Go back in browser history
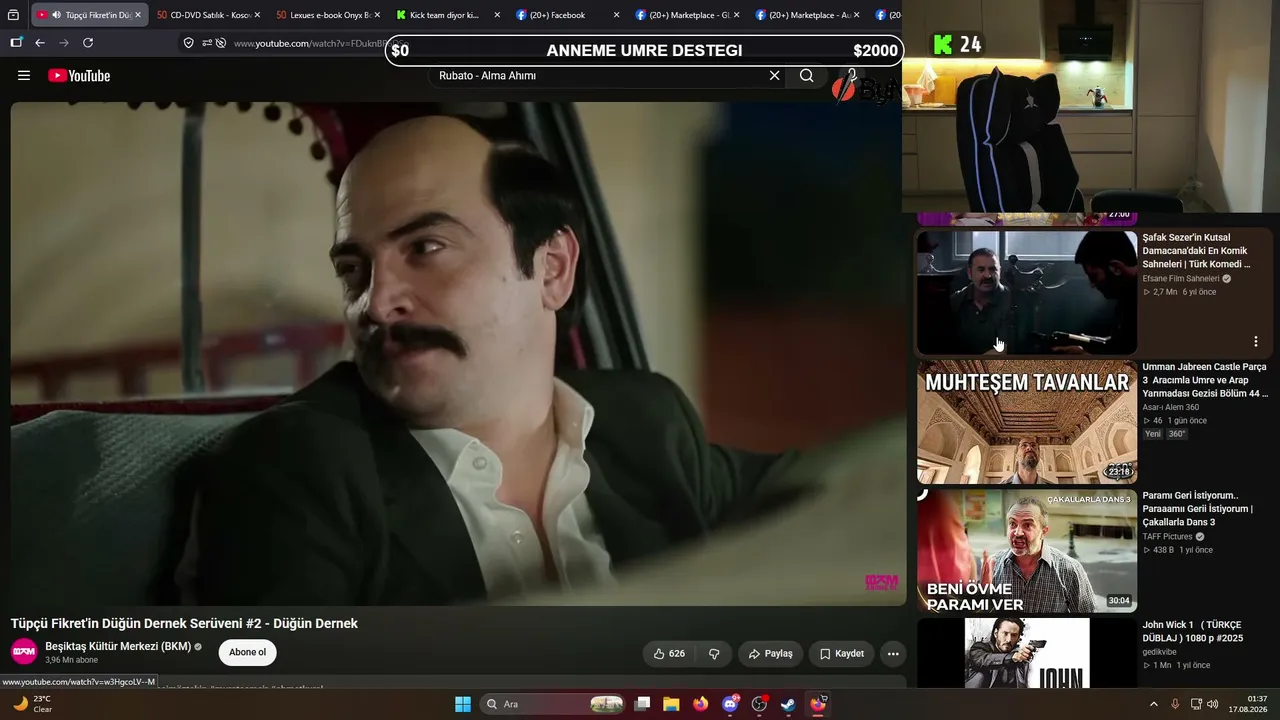1280x720 pixels. (40, 43)
